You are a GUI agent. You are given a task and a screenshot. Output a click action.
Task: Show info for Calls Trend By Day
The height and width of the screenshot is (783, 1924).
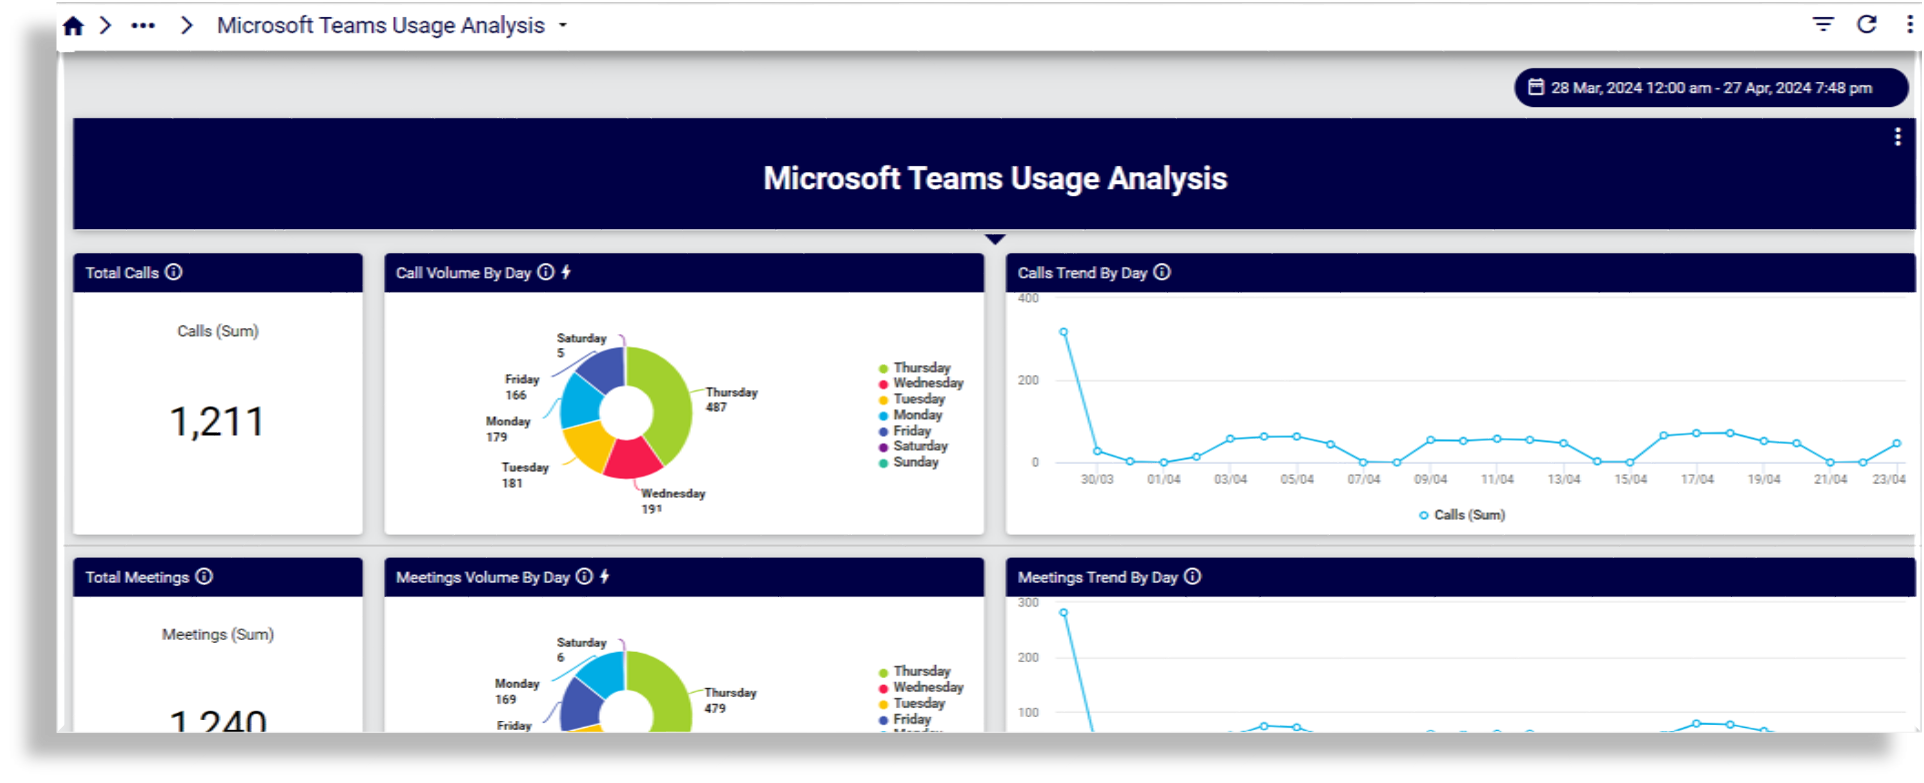point(1162,272)
